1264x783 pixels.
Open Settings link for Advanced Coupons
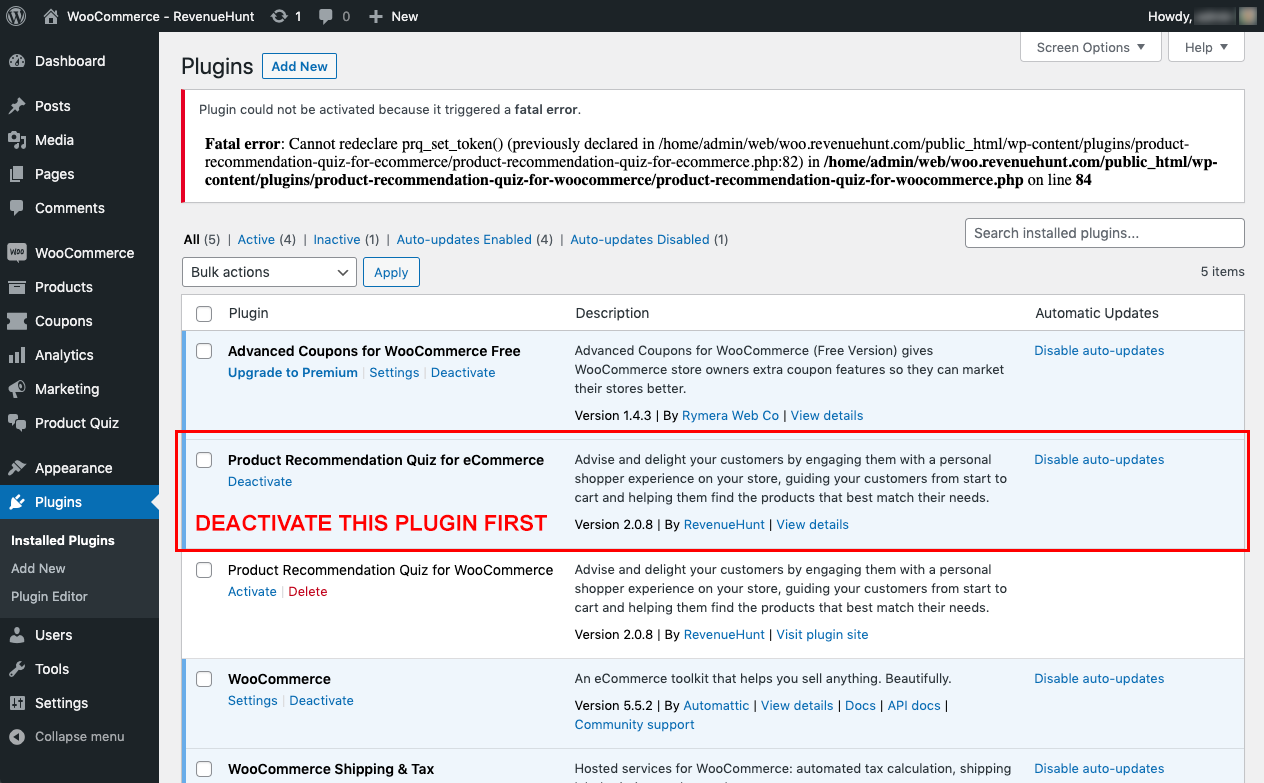(394, 373)
